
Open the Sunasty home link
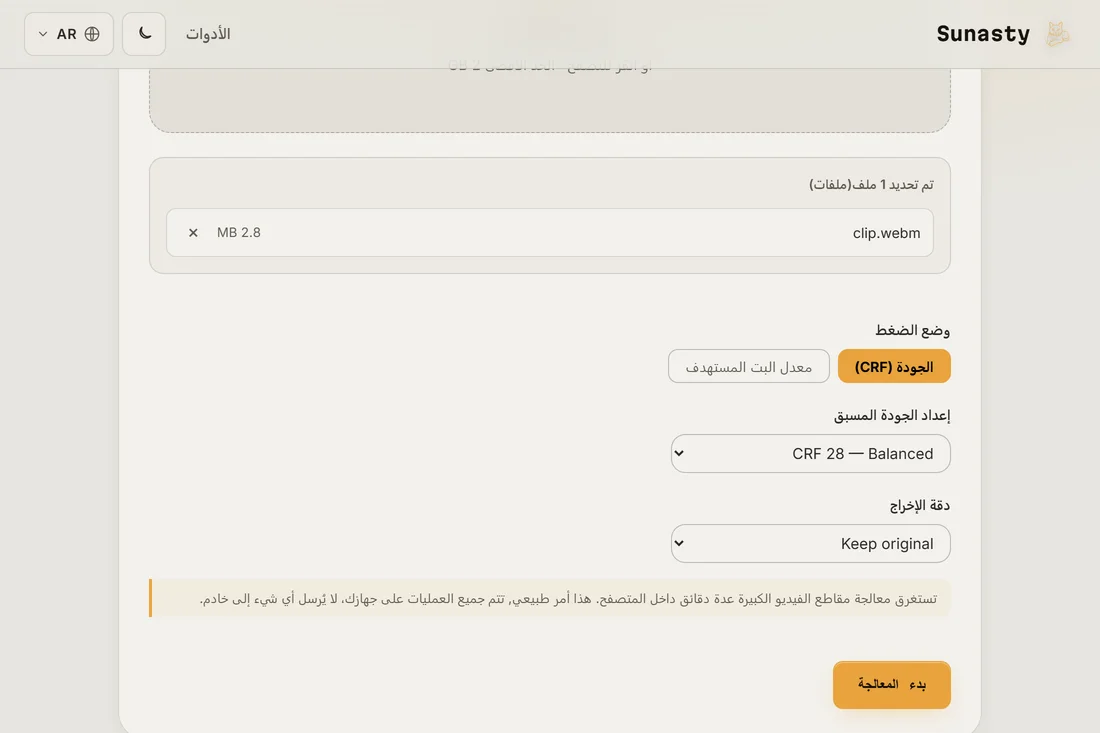coord(1003,34)
